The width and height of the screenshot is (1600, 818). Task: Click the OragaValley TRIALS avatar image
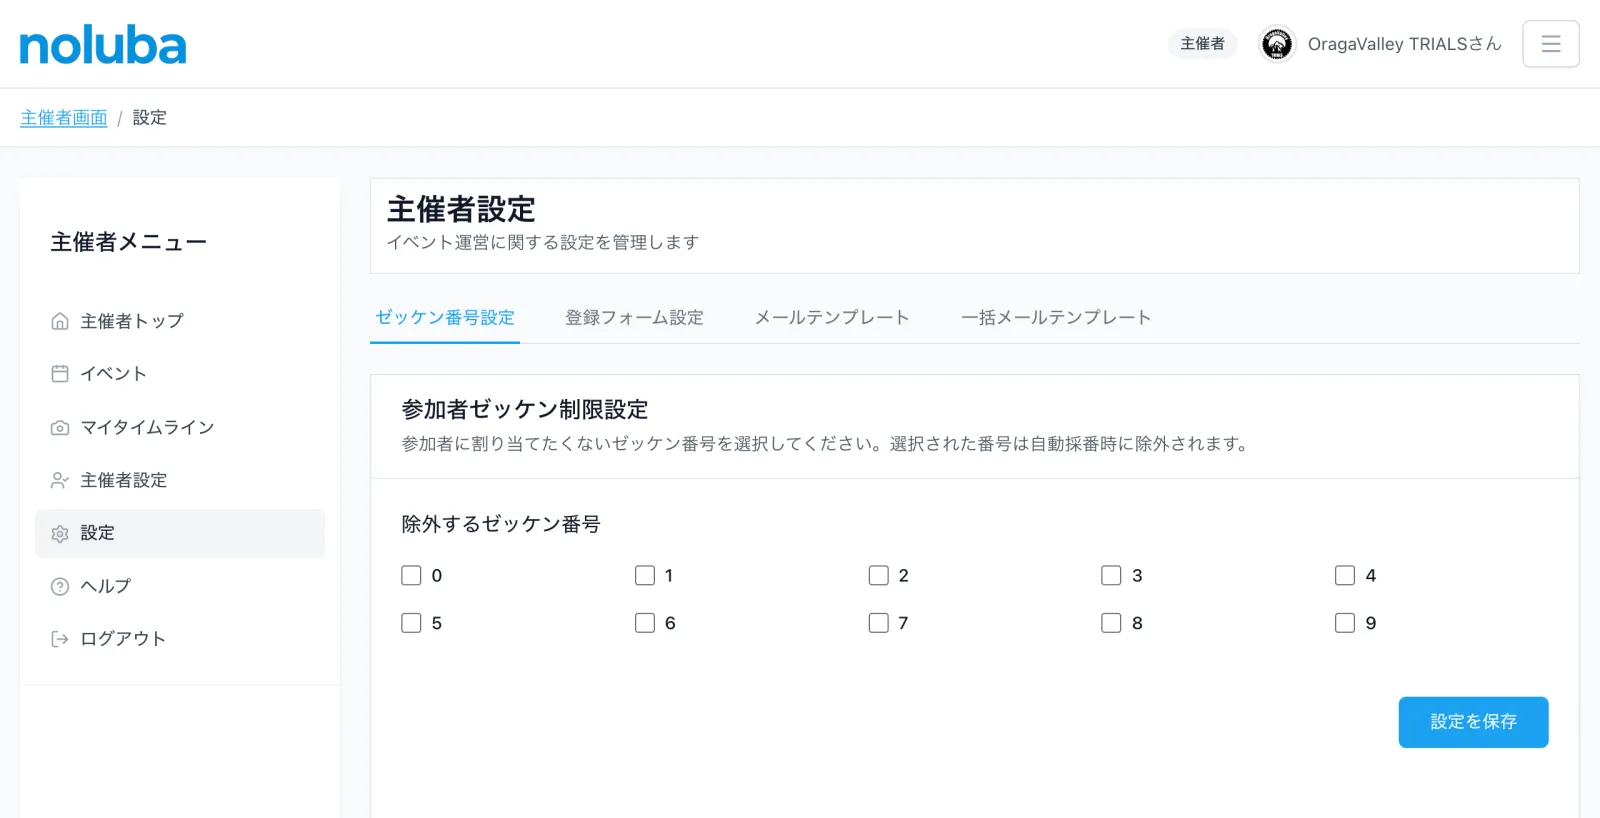tap(1277, 44)
